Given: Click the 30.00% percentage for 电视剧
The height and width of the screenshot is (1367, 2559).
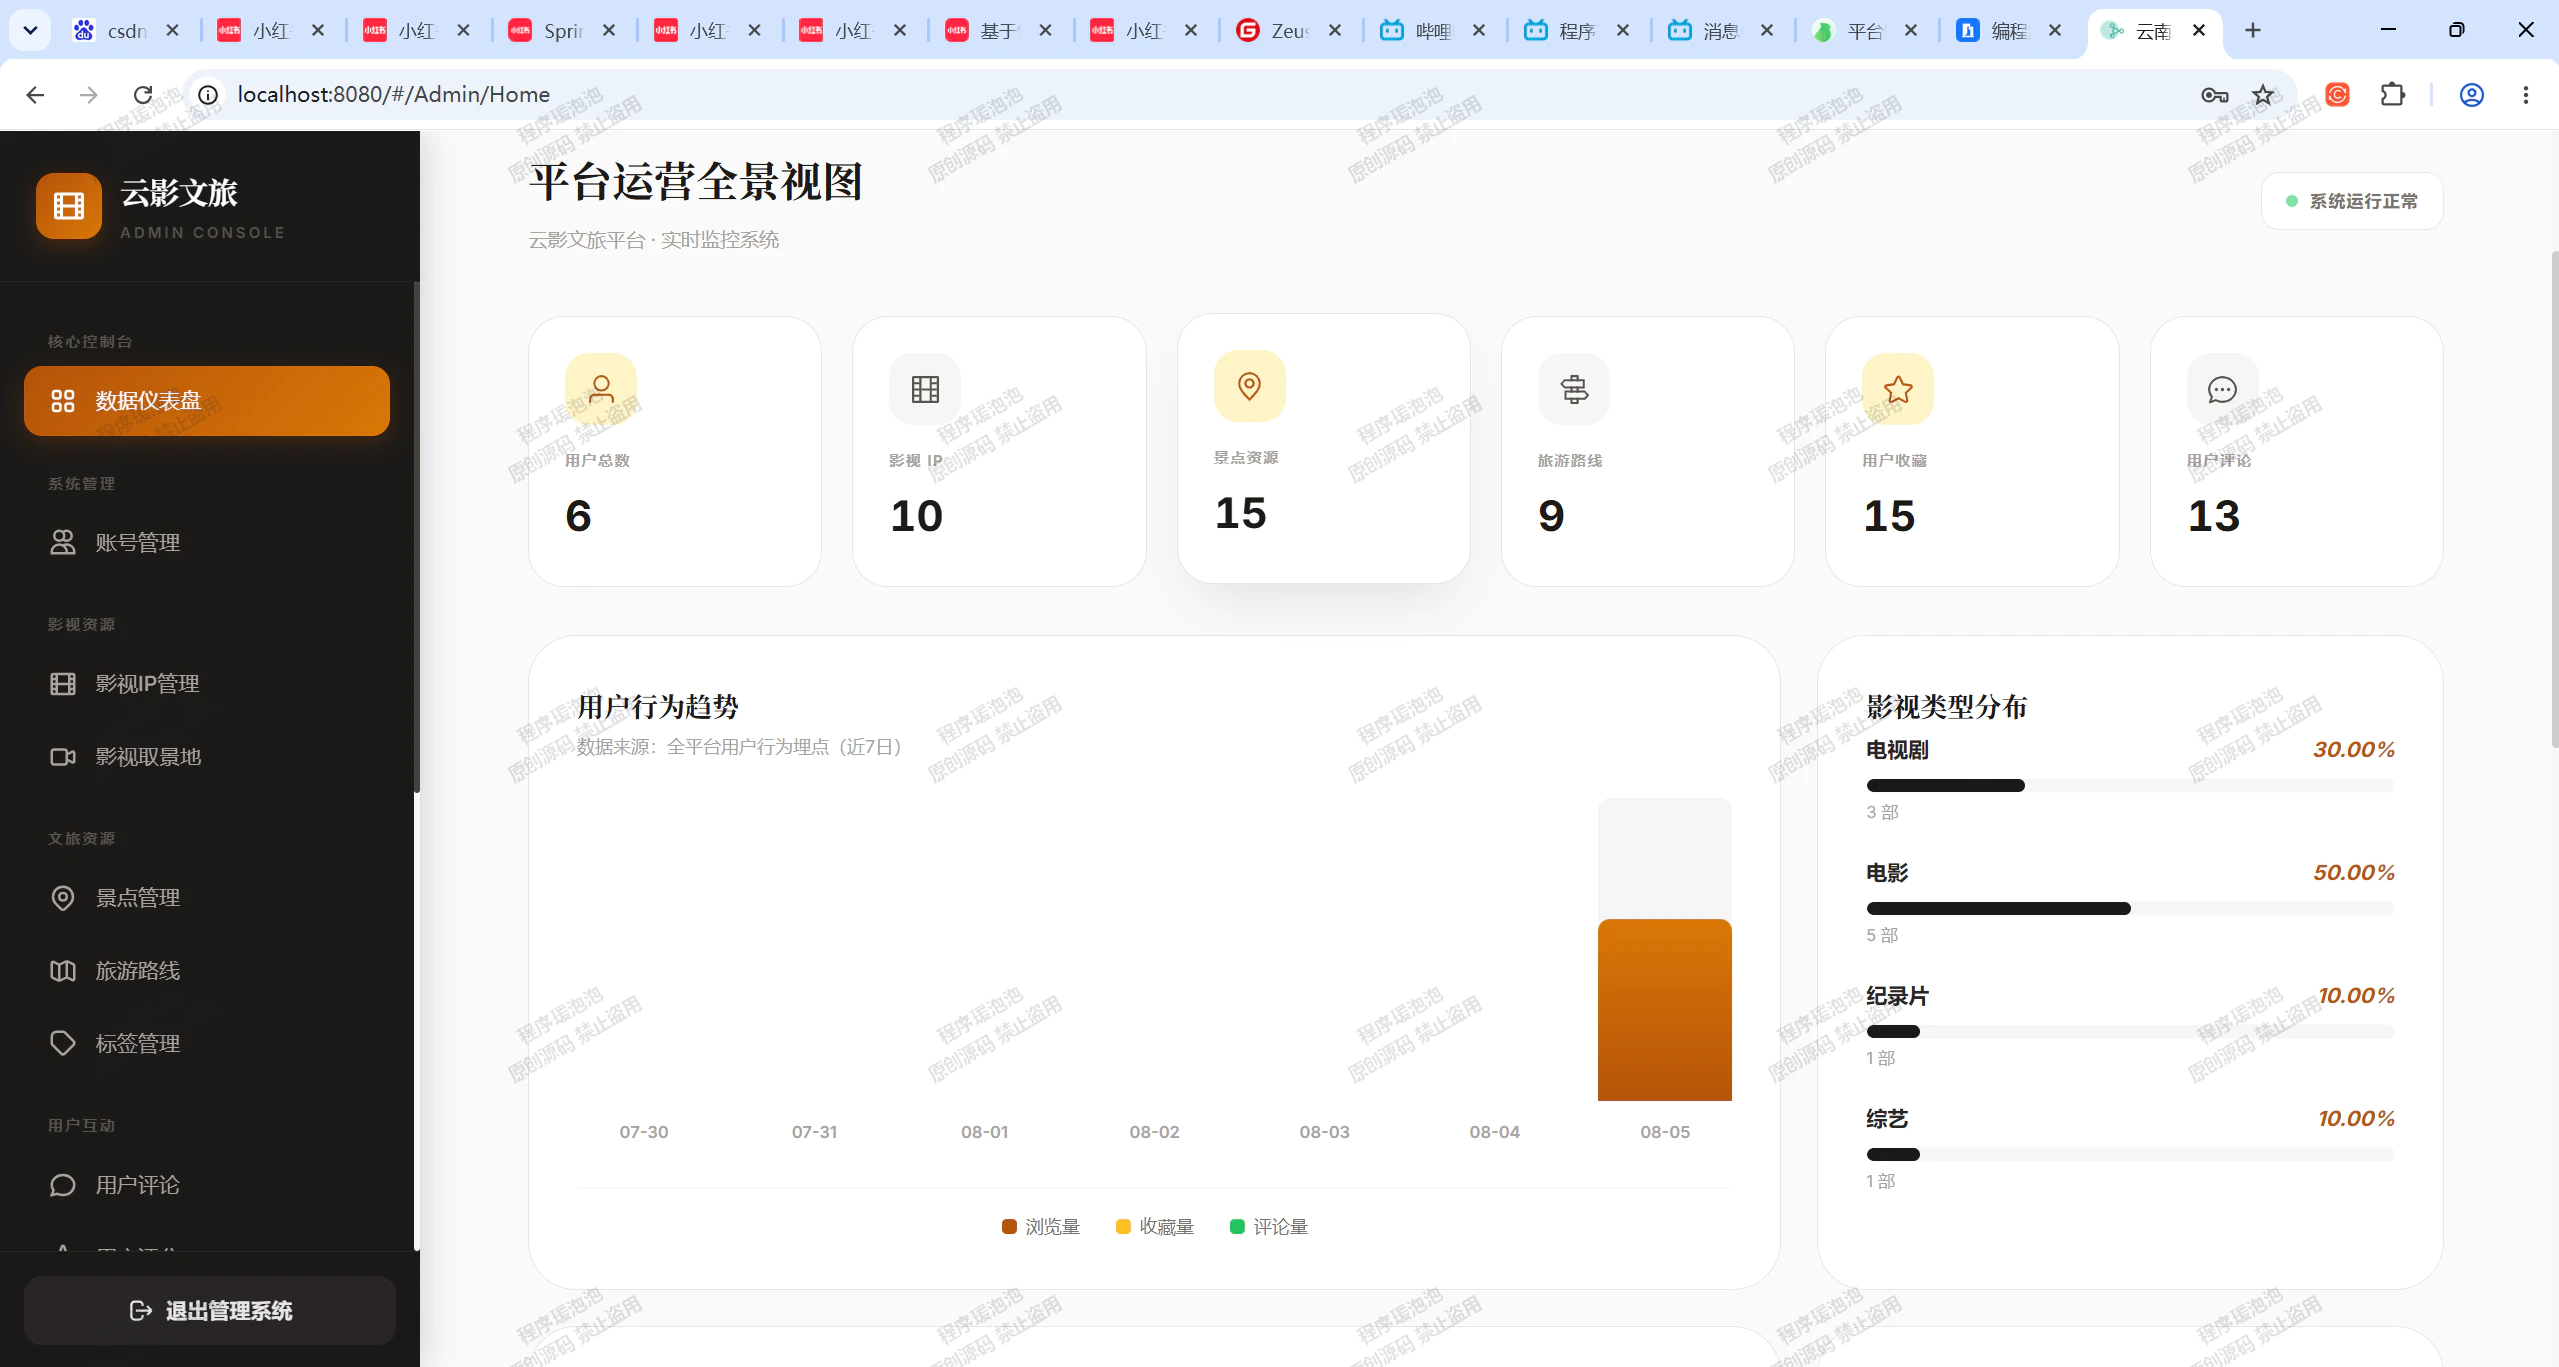Looking at the screenshot, I should pyautogui.click(x=2354, y=750).
